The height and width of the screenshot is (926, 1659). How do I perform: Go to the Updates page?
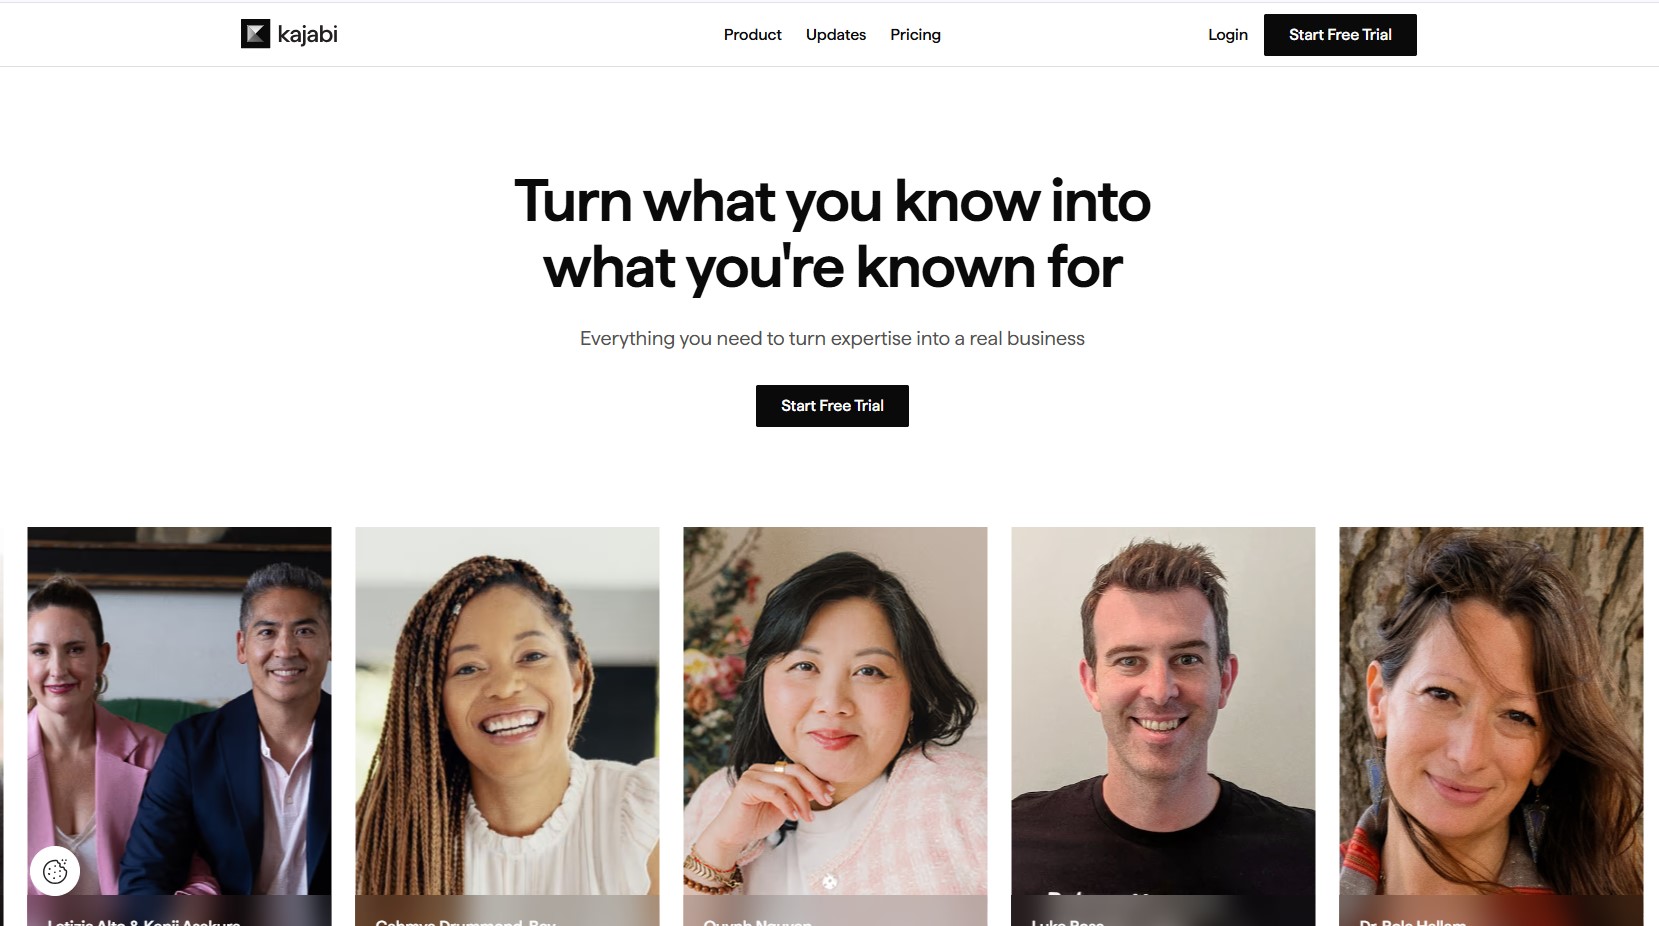coord(836,35)
